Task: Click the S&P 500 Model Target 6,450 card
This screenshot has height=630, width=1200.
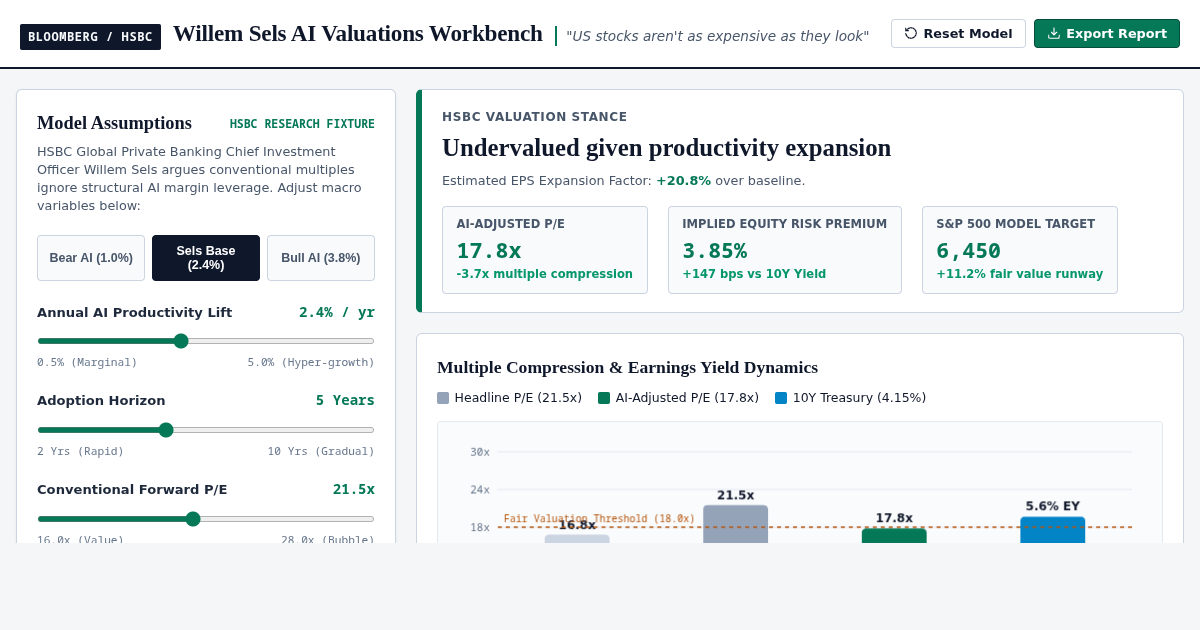Action: tap(1020, 250)
